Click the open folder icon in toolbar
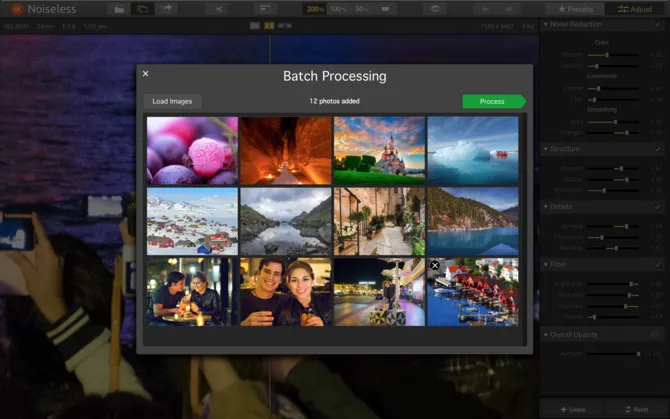670x419 pixels. [119, 8]
